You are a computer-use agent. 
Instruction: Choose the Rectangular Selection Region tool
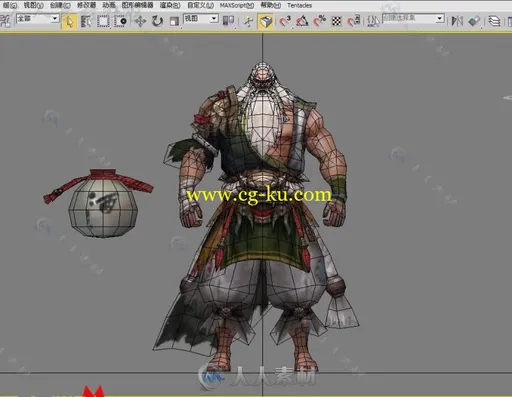click(103, 21)
